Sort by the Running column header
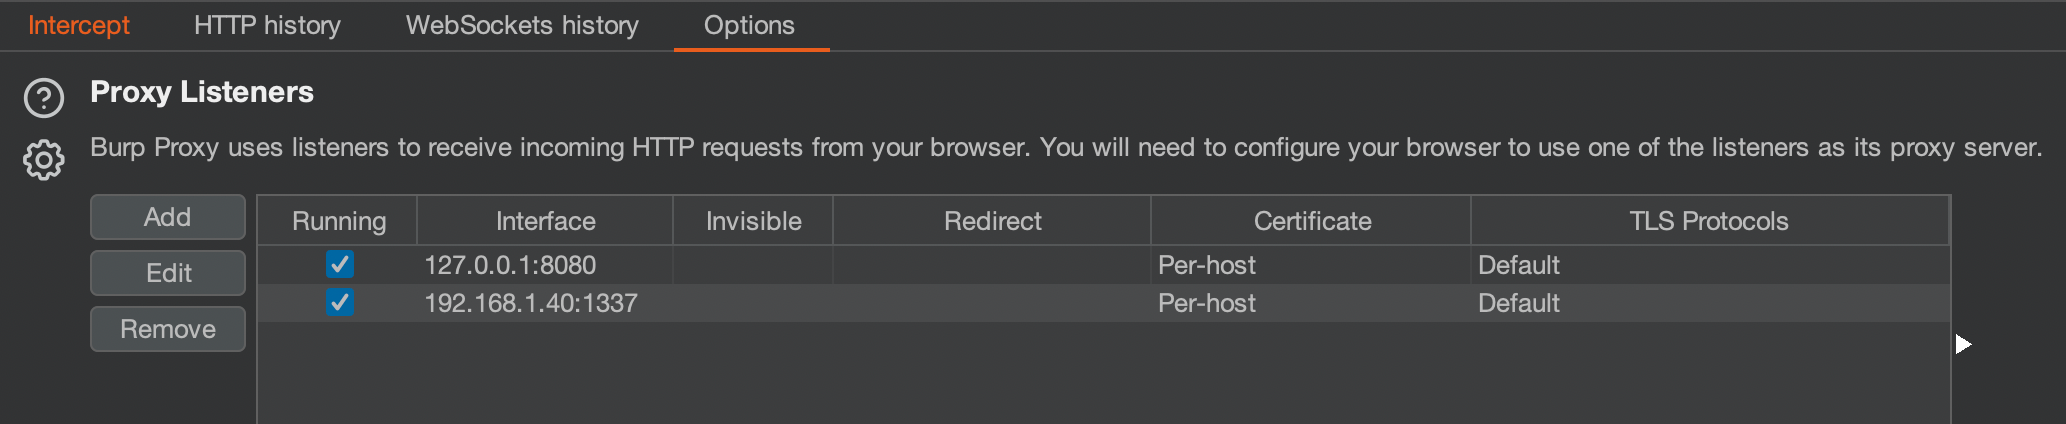The width and height of the screenshot is (2066, 424). point(338,221)
